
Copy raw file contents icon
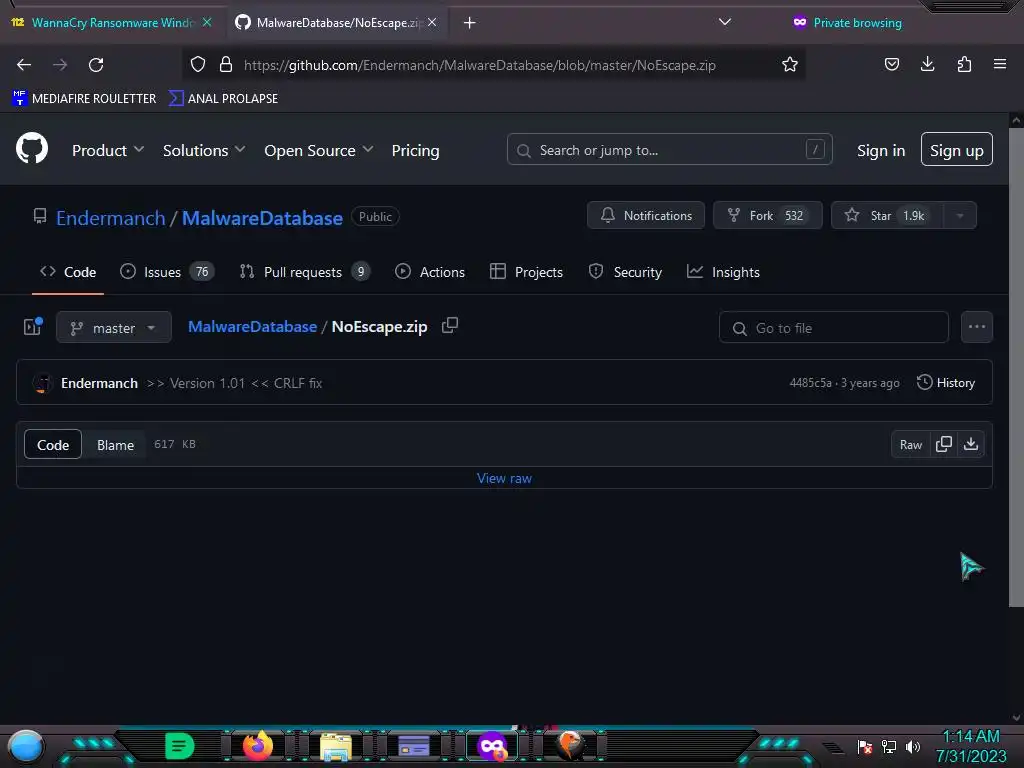pos(944,444)
